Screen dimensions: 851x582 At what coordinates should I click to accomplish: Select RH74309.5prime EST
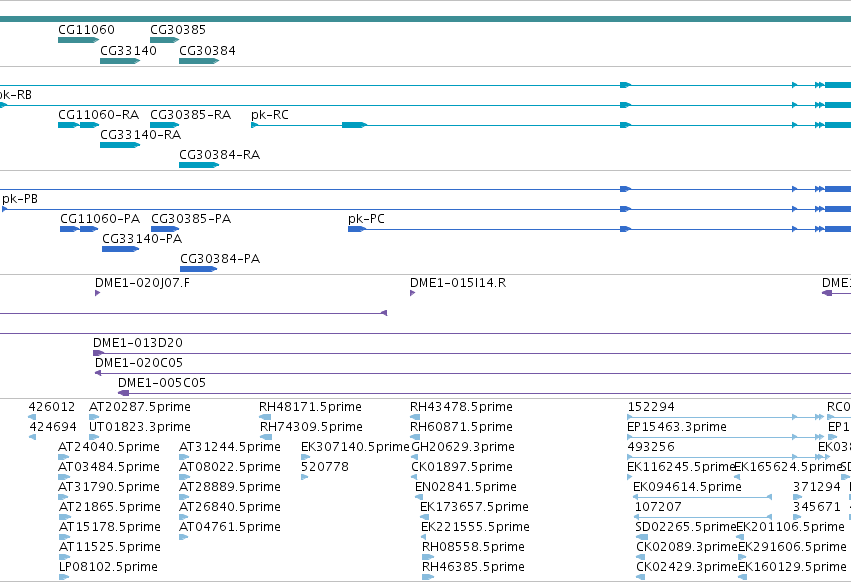pos(266,437)
